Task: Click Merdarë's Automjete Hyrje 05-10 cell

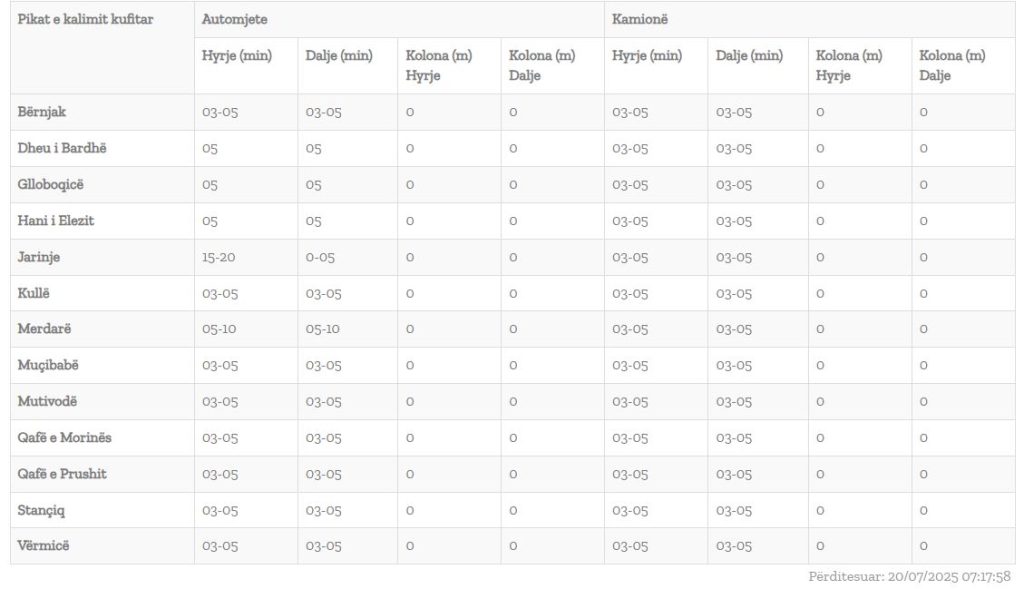Action: click(x=219, y=329)
